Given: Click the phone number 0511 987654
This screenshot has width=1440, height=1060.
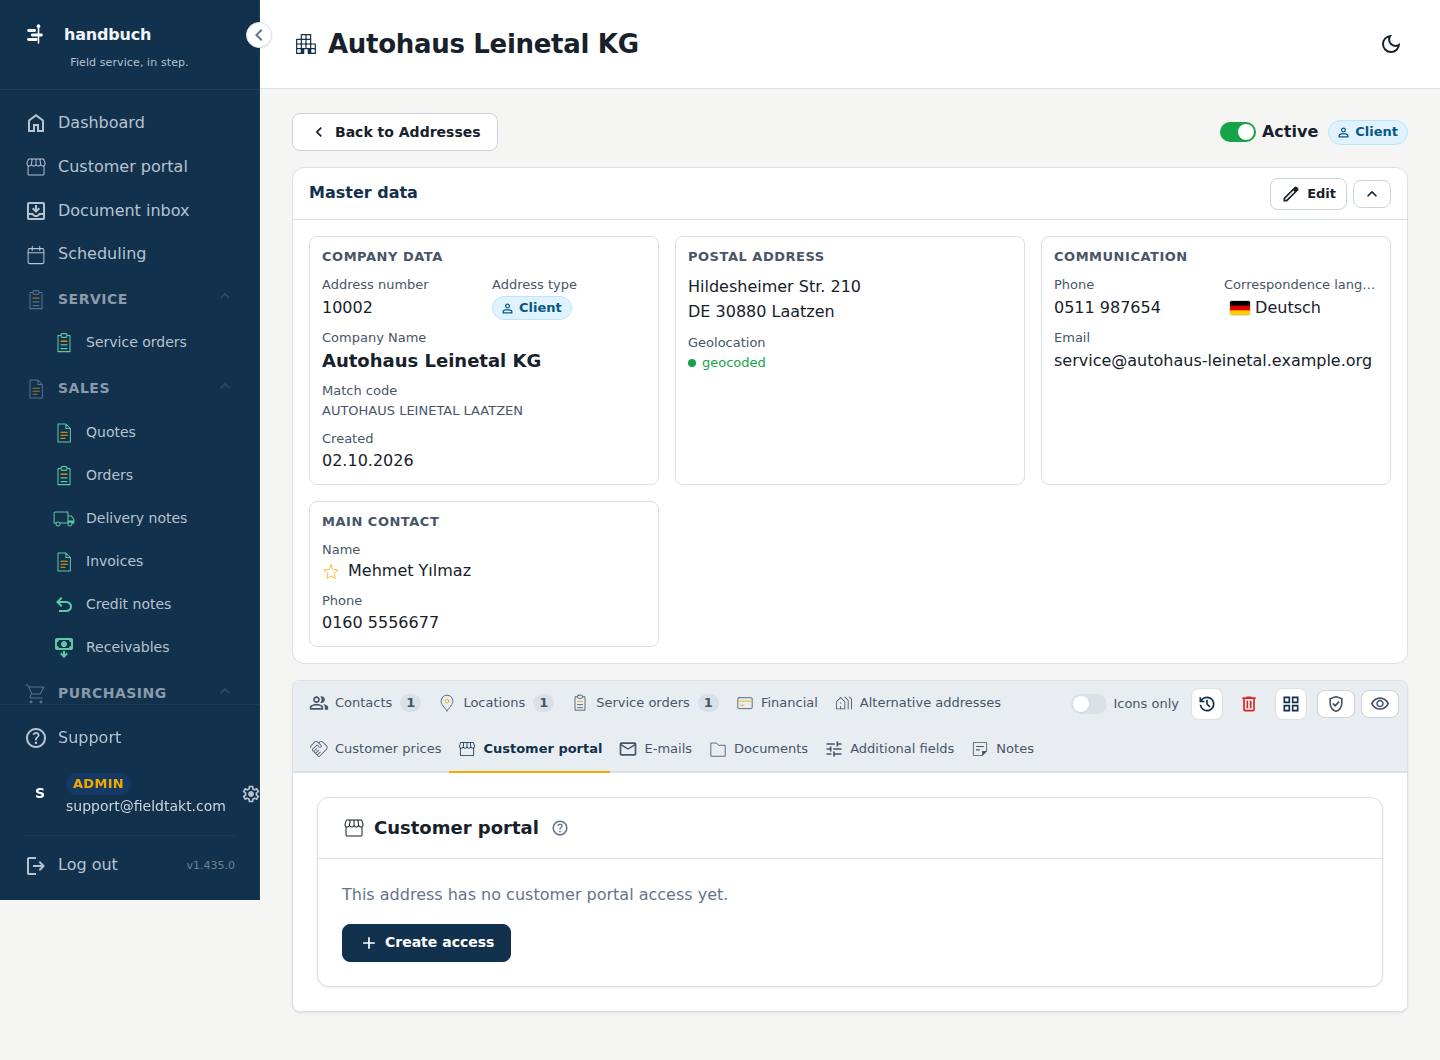Looking at the screenshot, I should click(1107, 308).
